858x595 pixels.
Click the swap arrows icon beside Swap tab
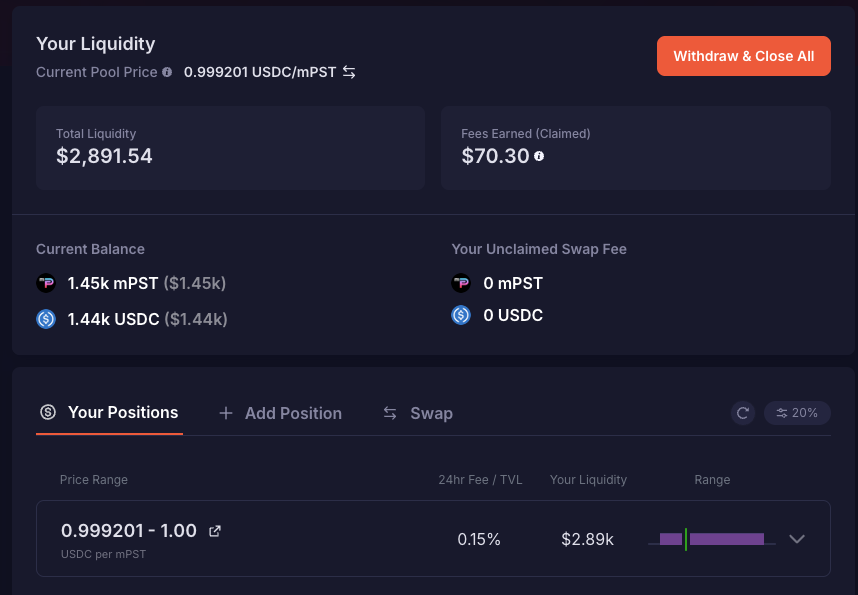point(389,412)
